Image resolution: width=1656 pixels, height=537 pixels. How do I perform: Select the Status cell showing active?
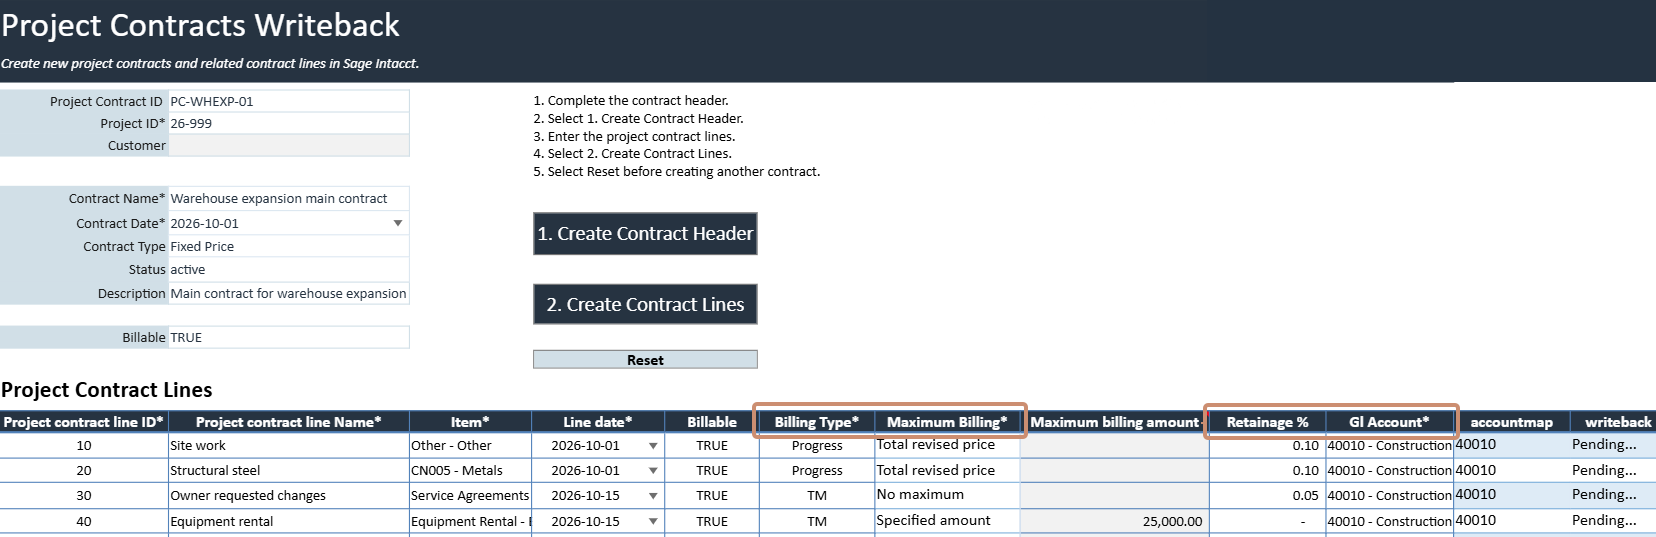click(x=288, y=270)
